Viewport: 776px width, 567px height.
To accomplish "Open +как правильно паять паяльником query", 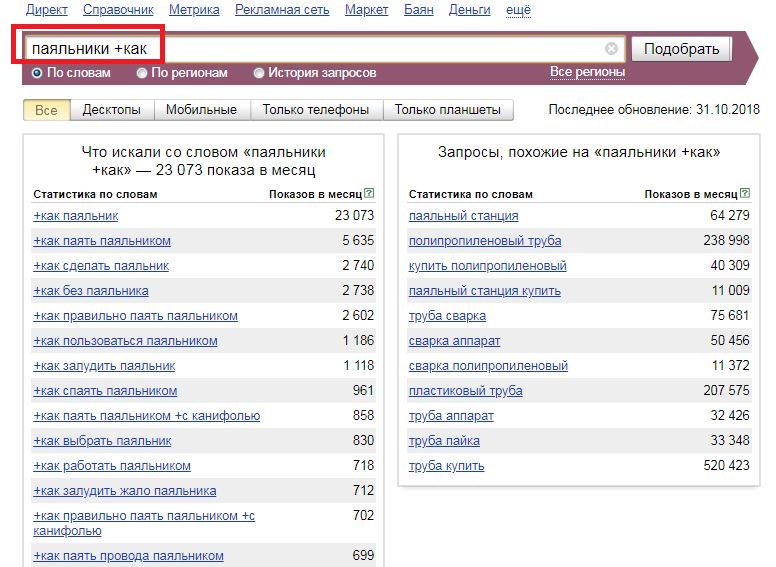I will 136,316.
